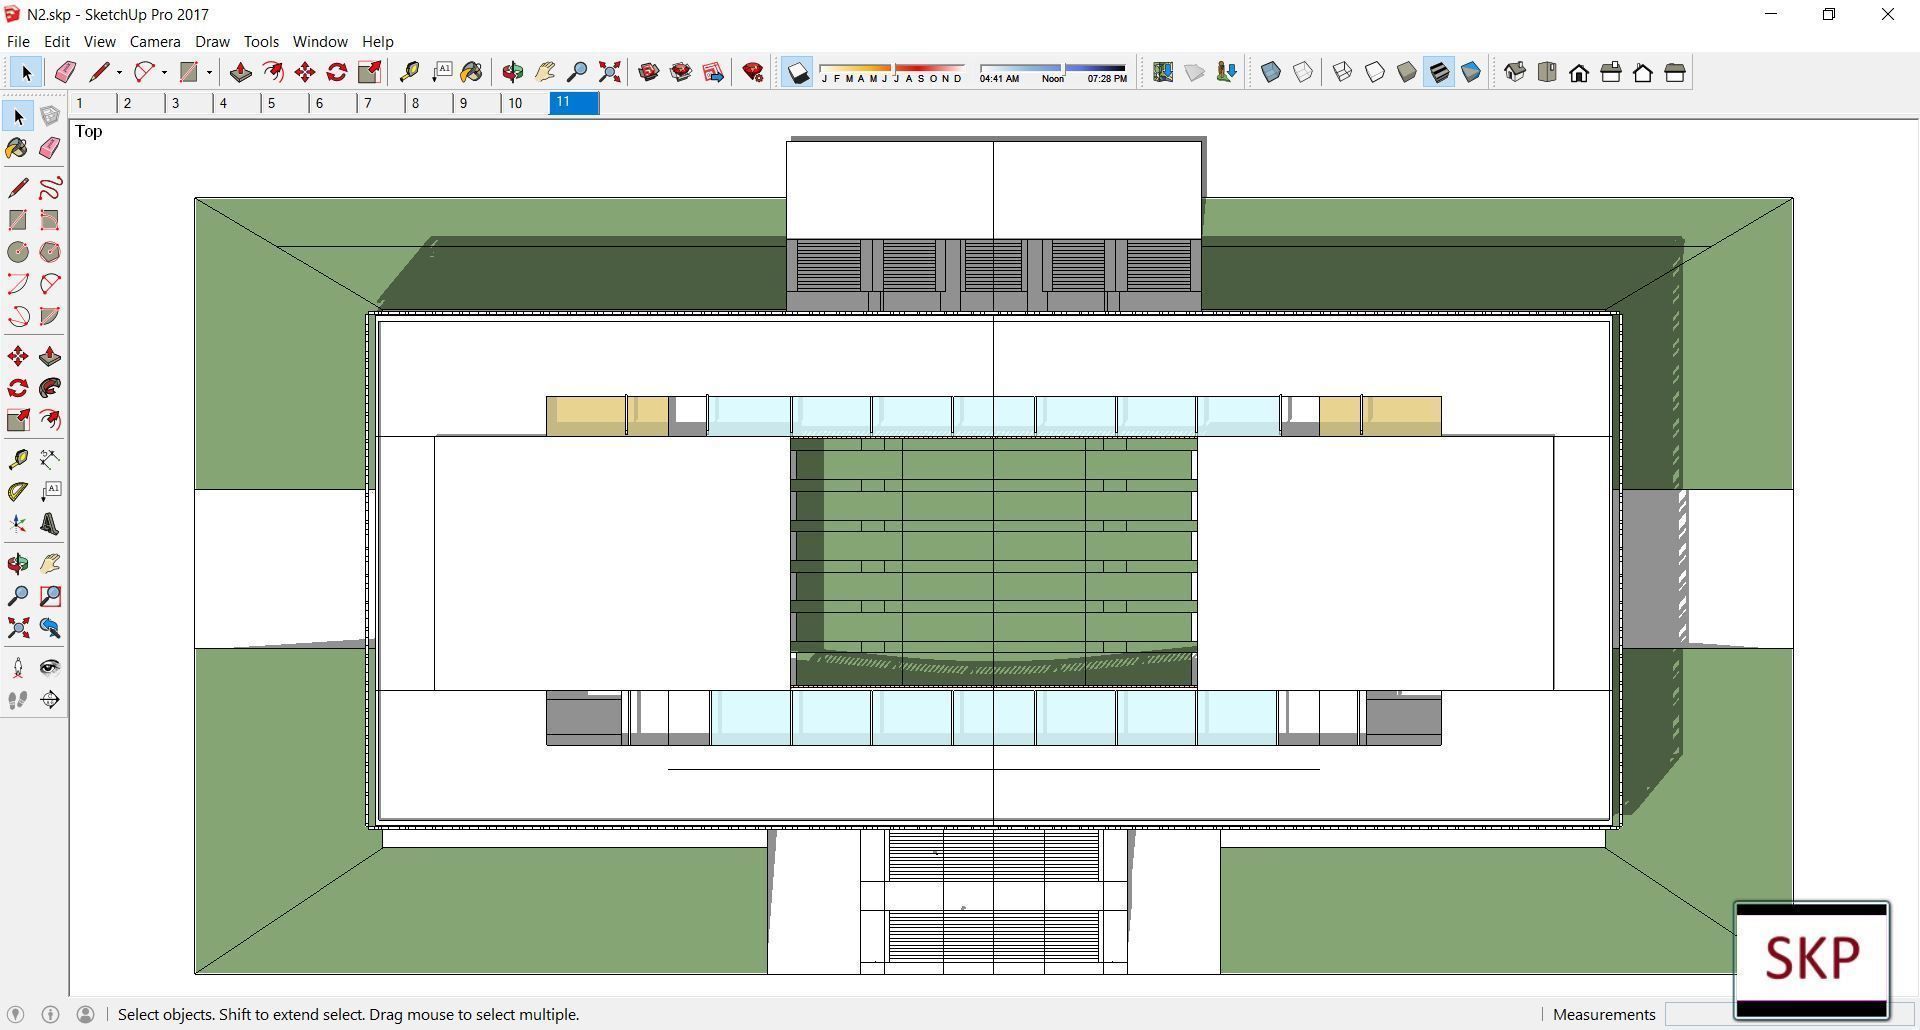Switch to scene tab 5
Image resolution: width=1920 pixels, height=1030 pixels.
285,103
